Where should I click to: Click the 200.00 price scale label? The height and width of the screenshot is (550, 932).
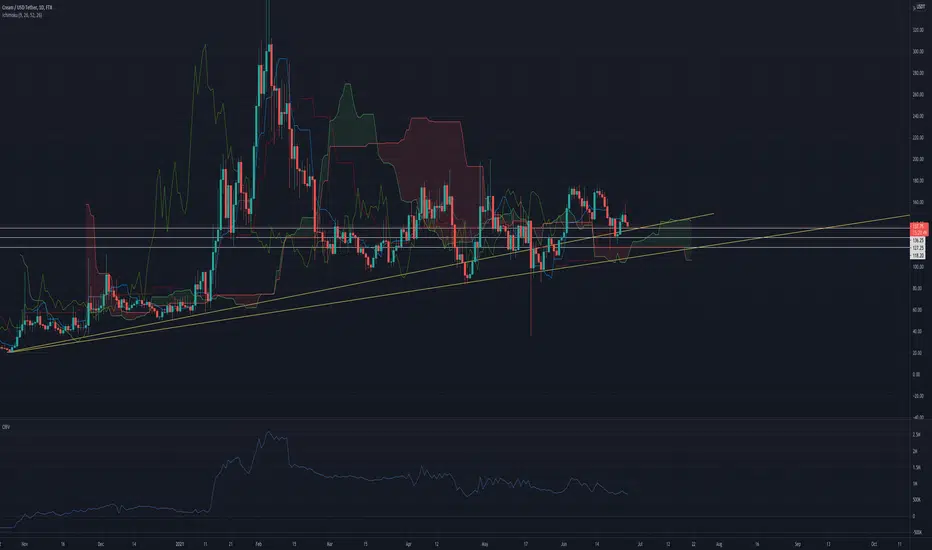tap(918, 159)
